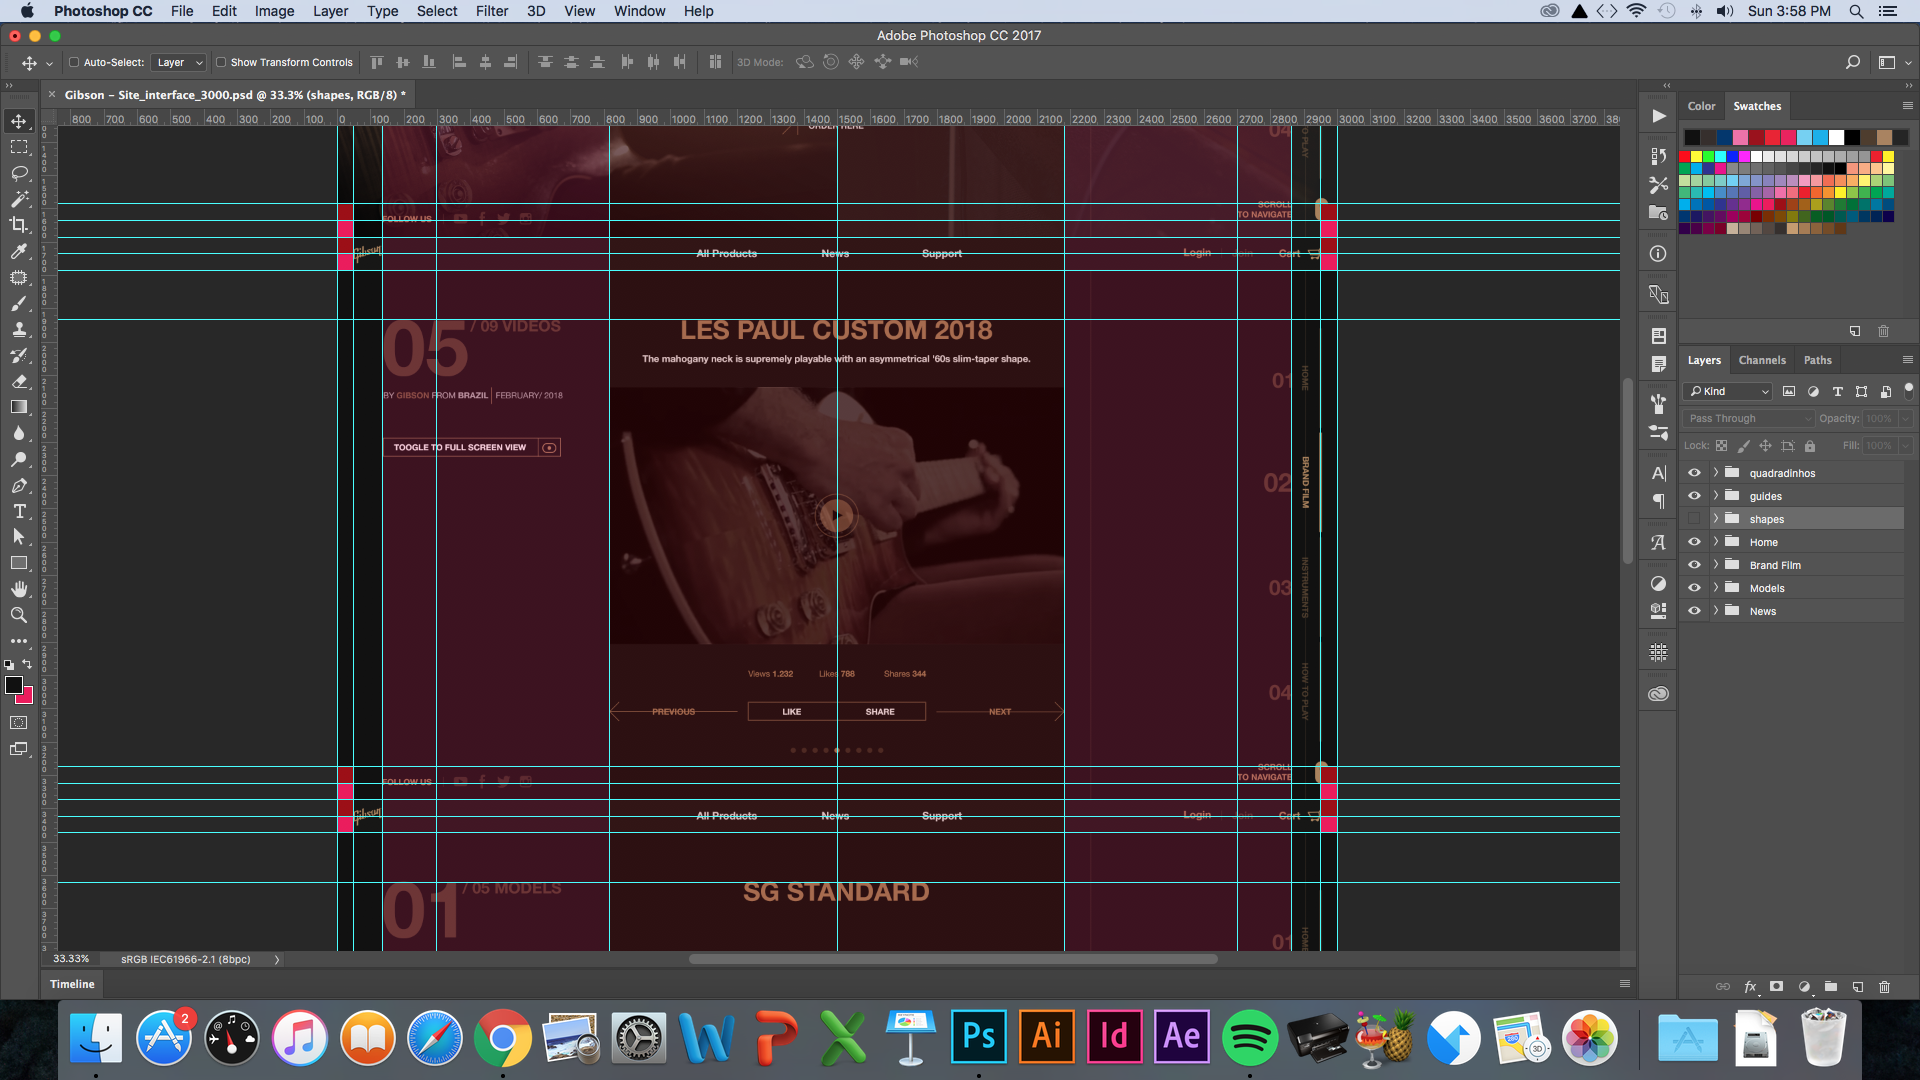This screenshot has width=1920, height=1080.
Task: Select the Rectangle shape tool
Action: click(19, 563)
